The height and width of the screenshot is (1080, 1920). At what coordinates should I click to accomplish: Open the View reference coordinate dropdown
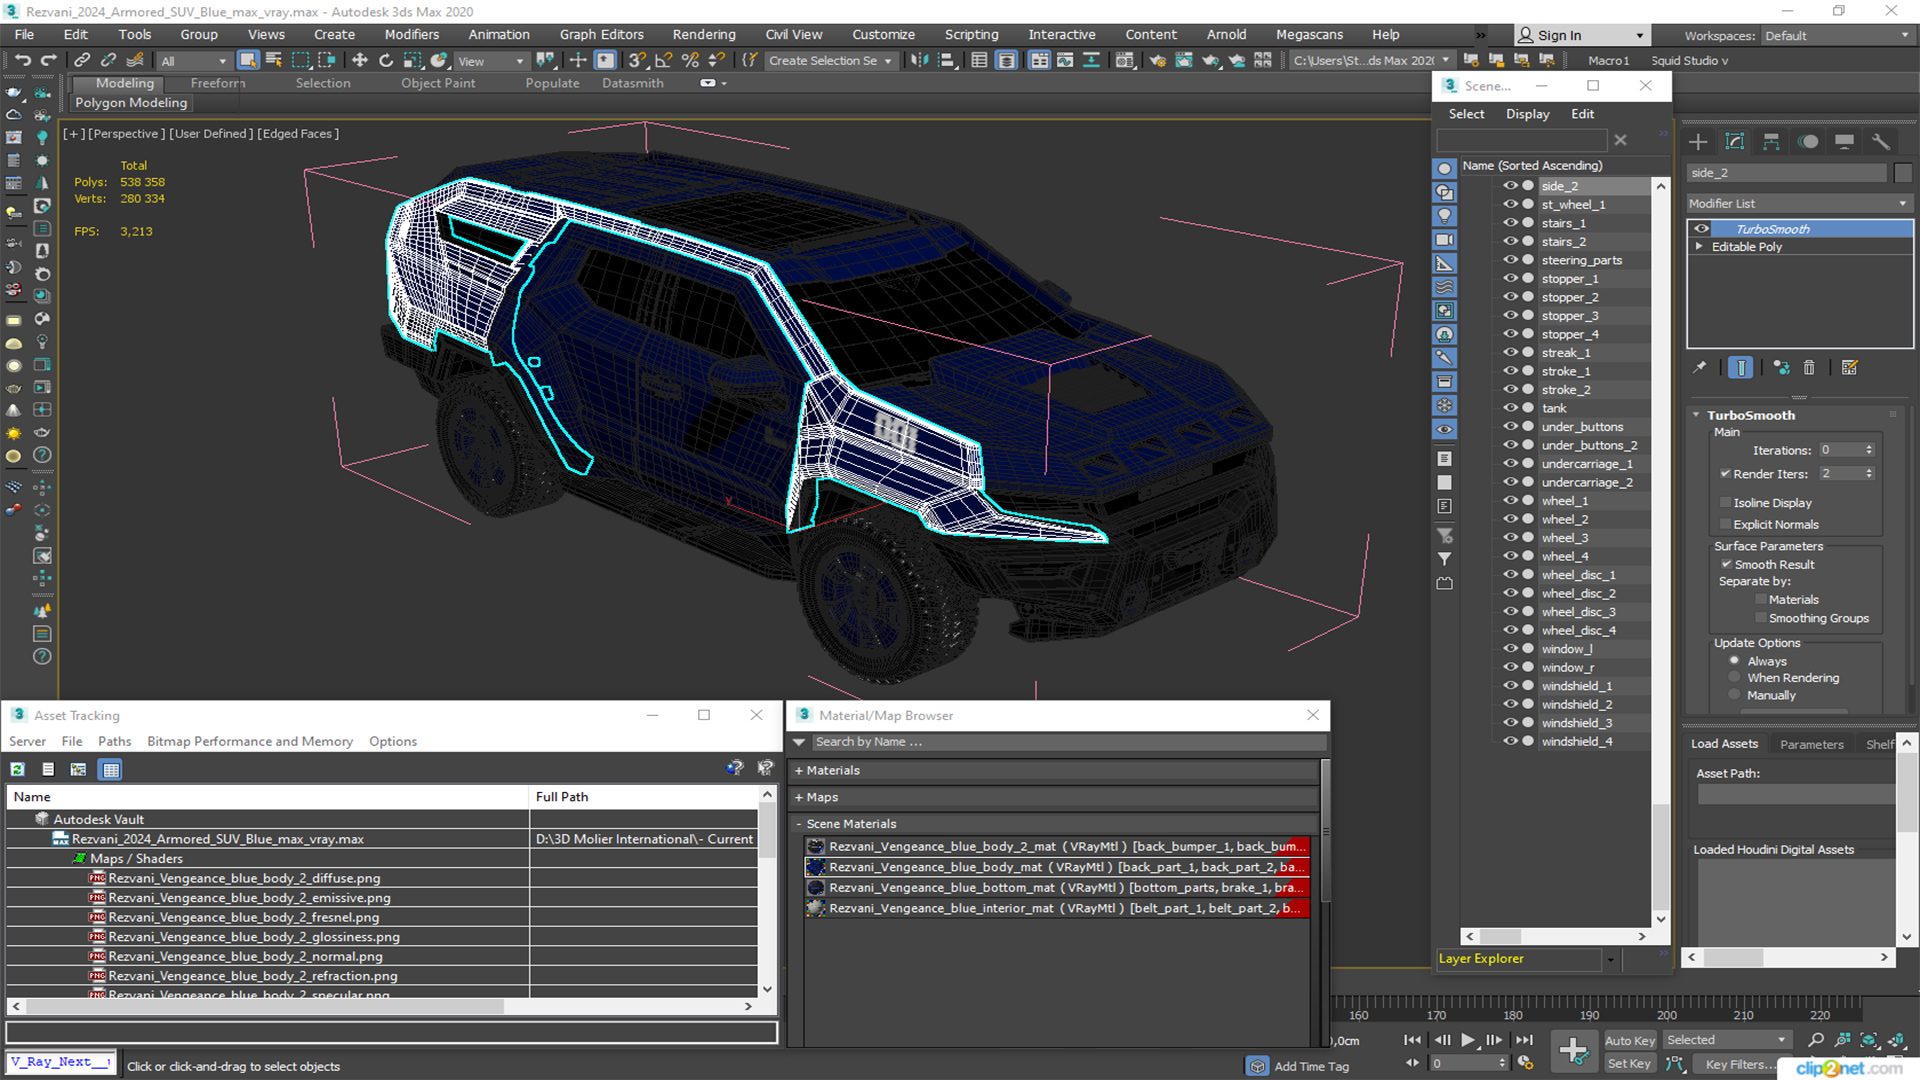490,61
